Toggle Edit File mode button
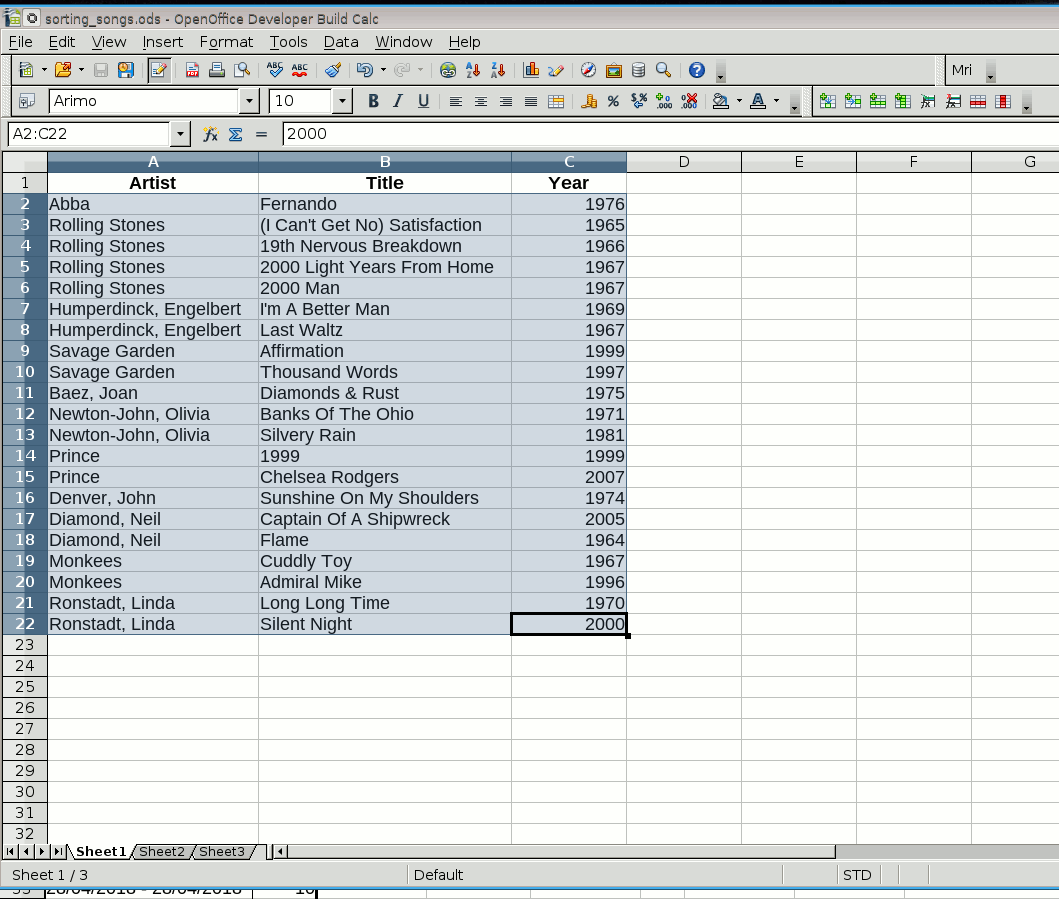Screen dimensions: 1059x899 [158, 70]
